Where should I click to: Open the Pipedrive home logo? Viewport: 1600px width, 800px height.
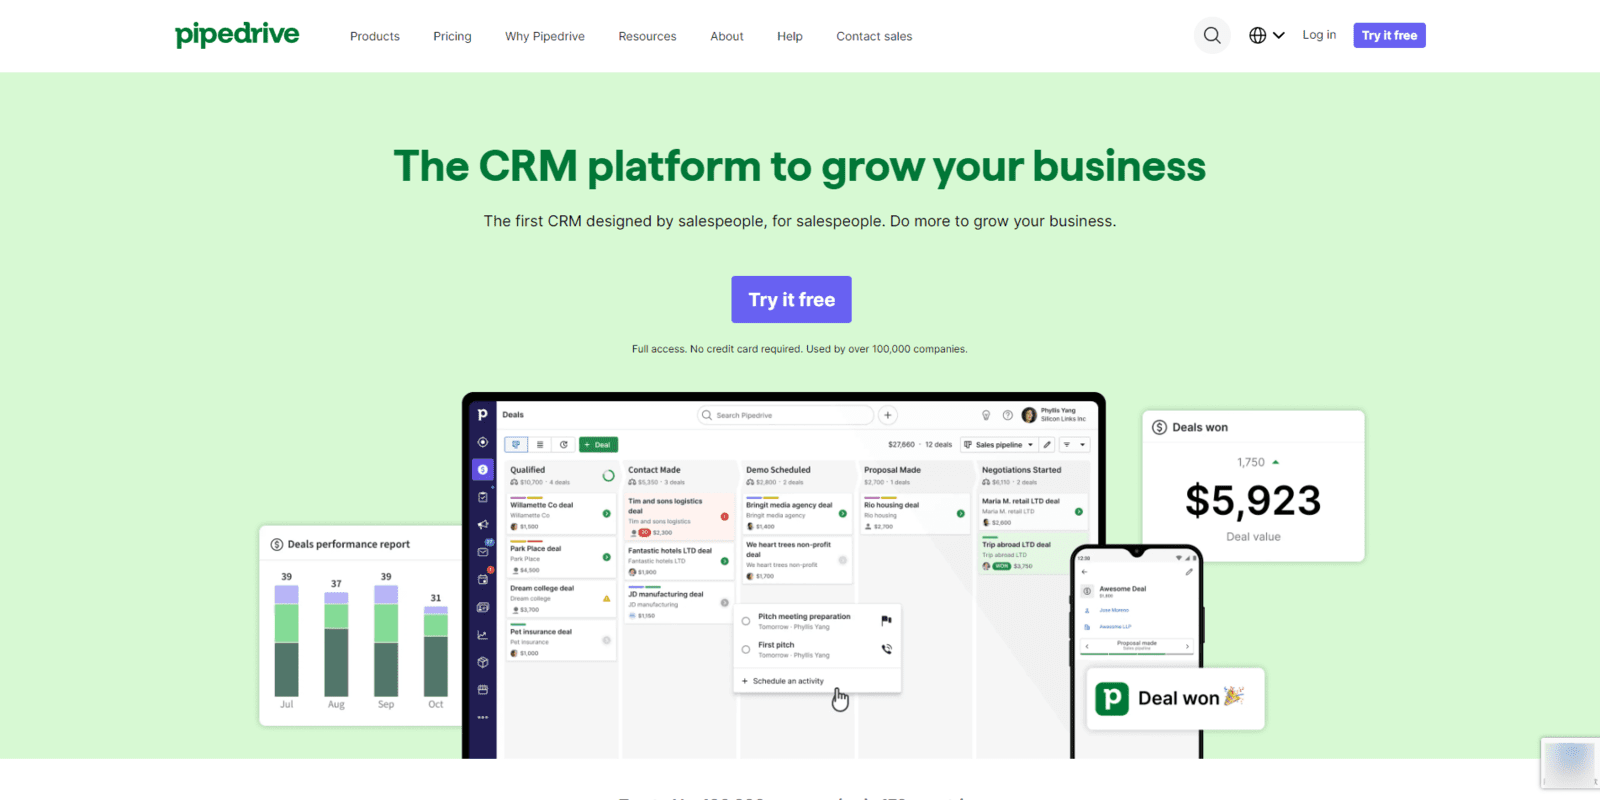[x=237, y=35]
